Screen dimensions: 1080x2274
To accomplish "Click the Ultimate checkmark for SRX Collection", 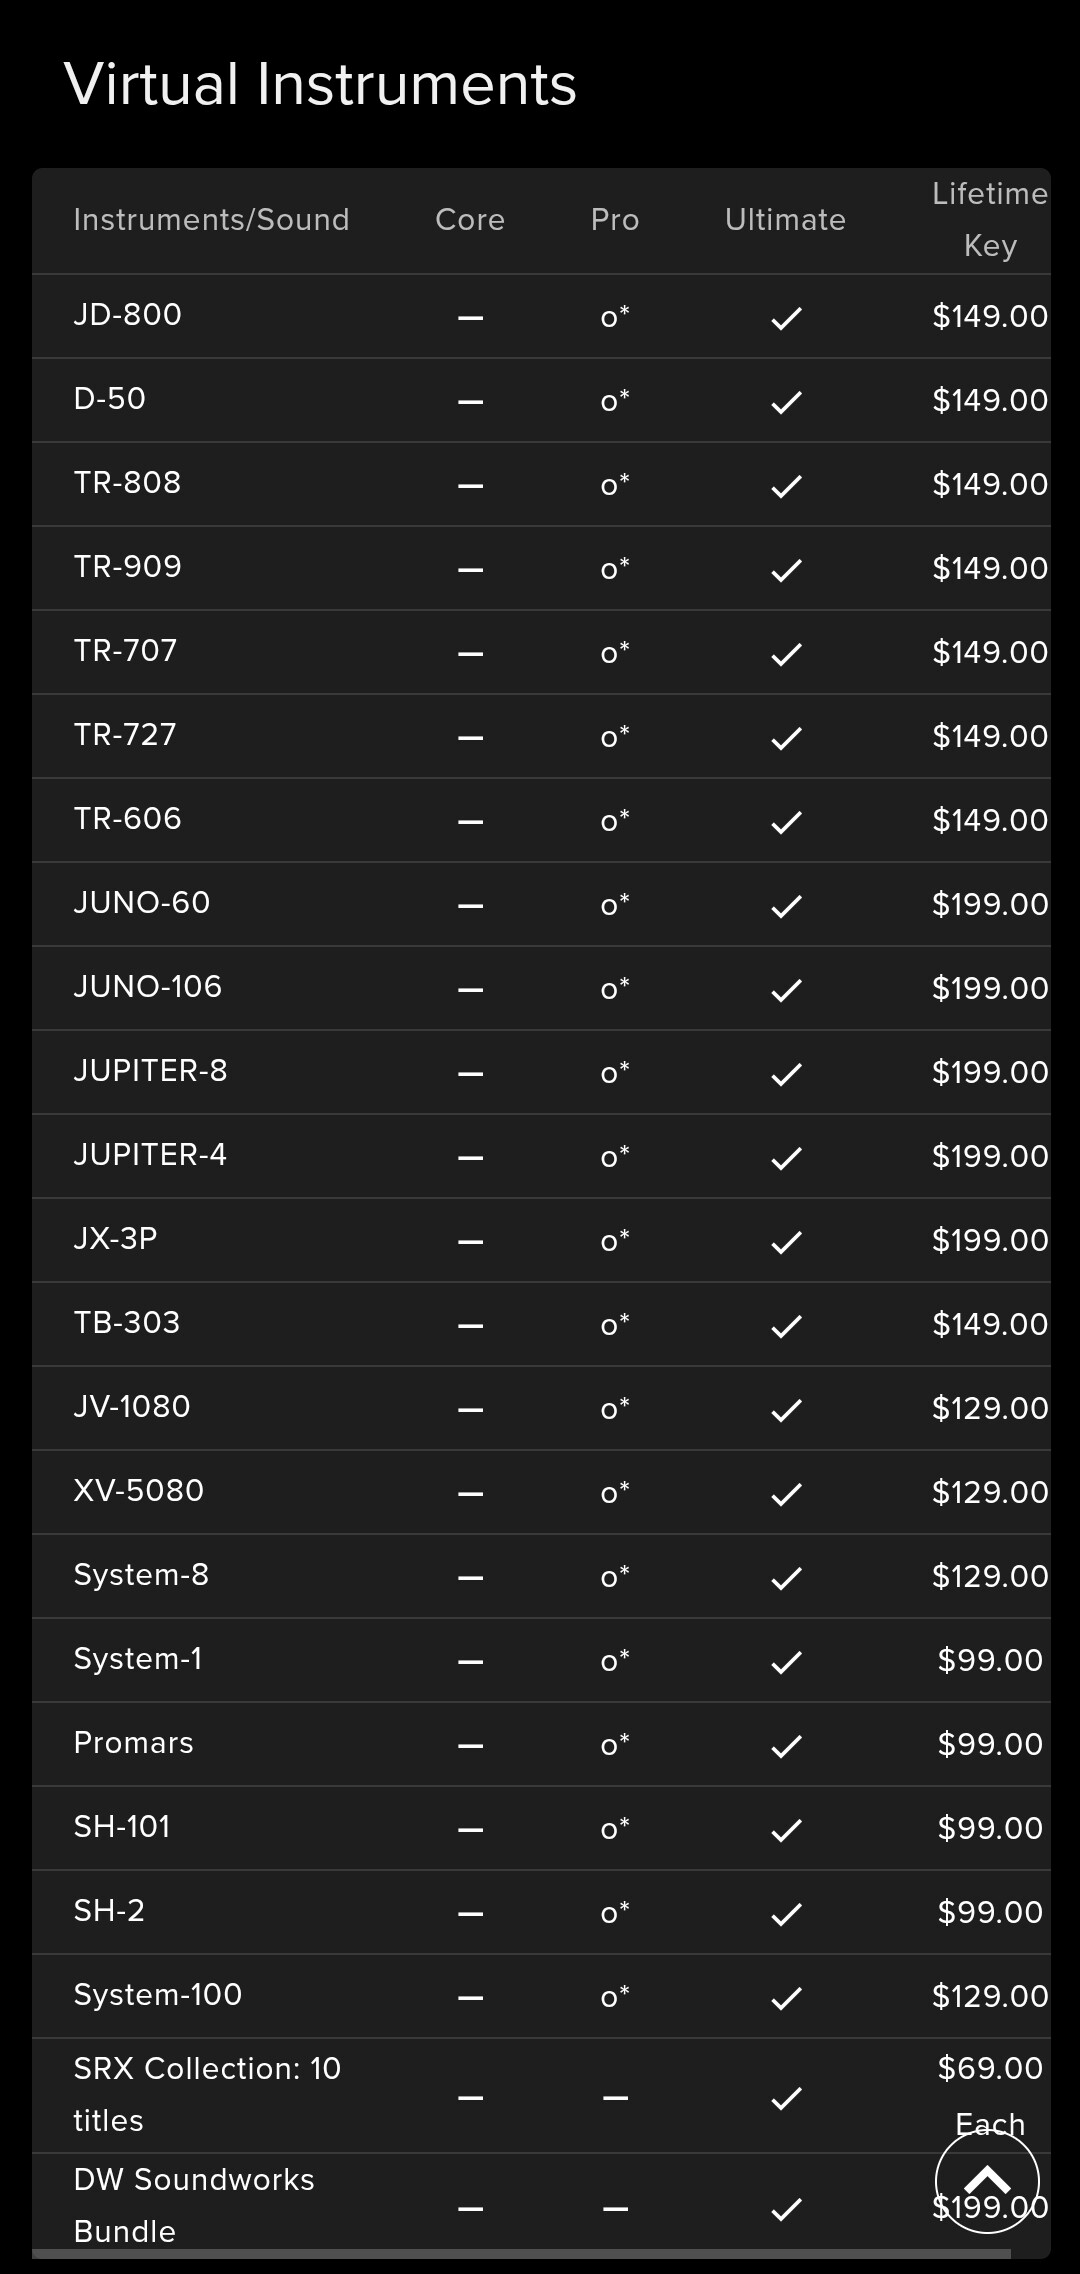I will 787,2098.
